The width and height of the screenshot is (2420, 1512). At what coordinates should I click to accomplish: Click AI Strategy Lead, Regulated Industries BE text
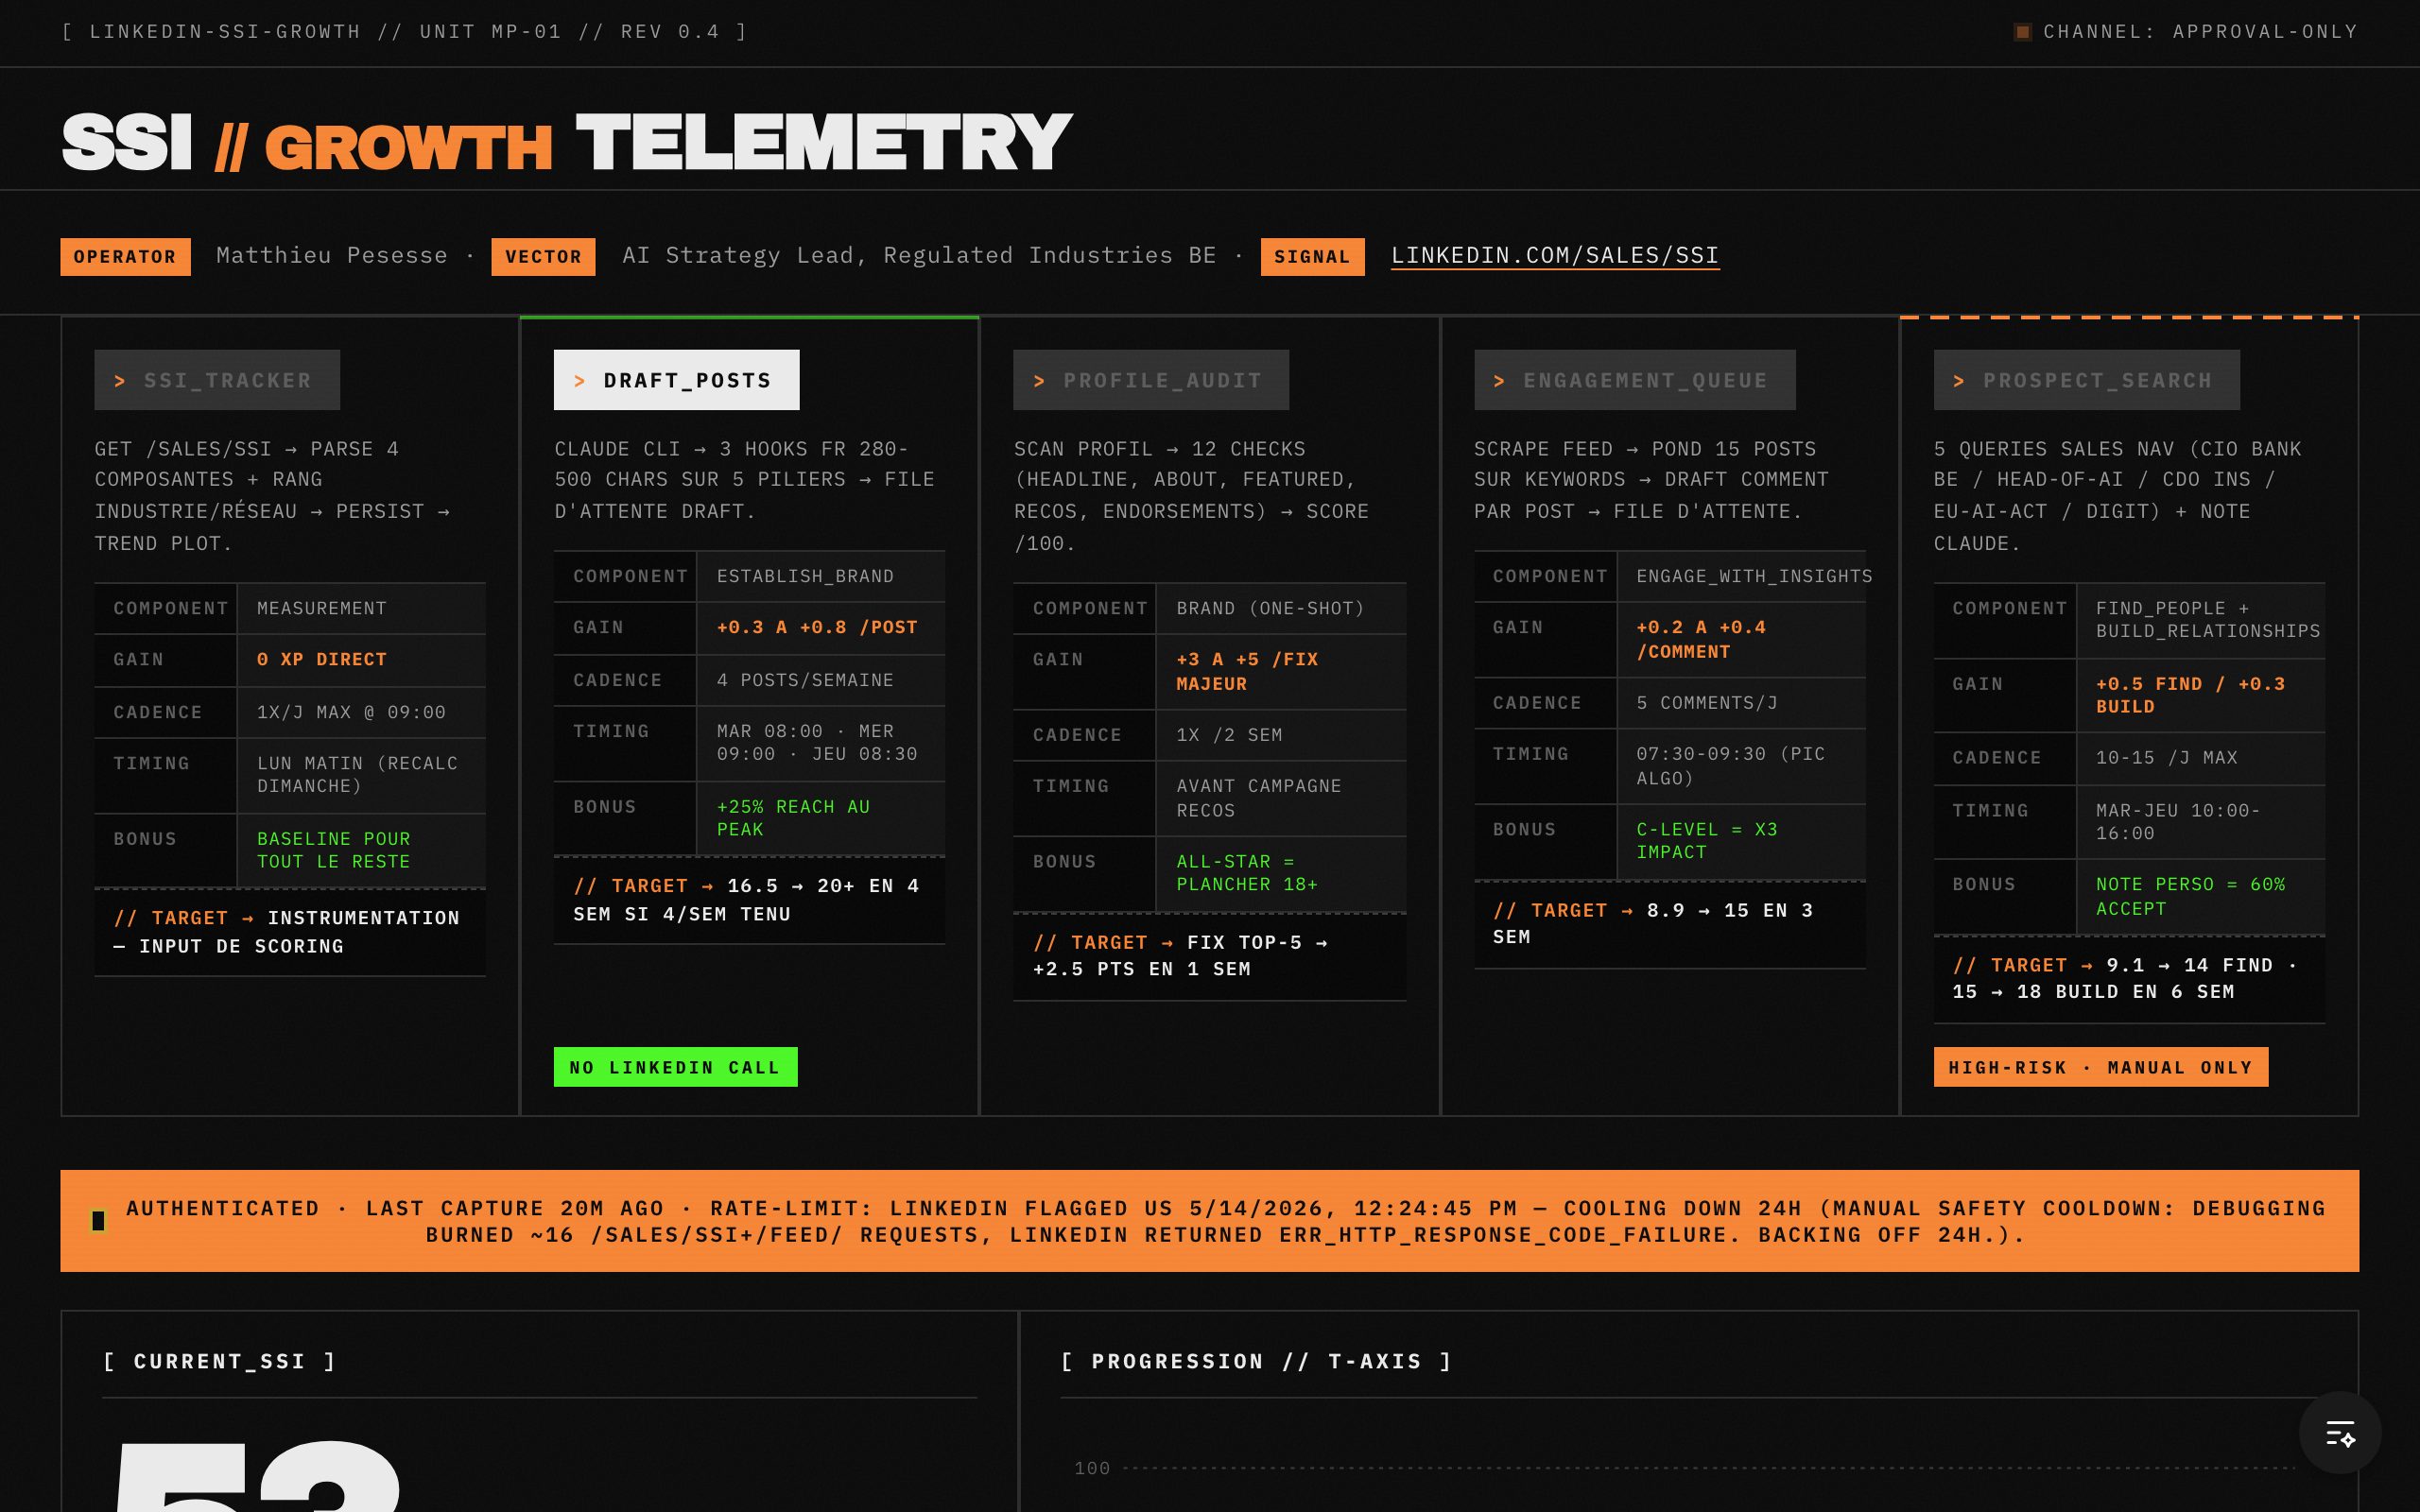coord(919,256)
